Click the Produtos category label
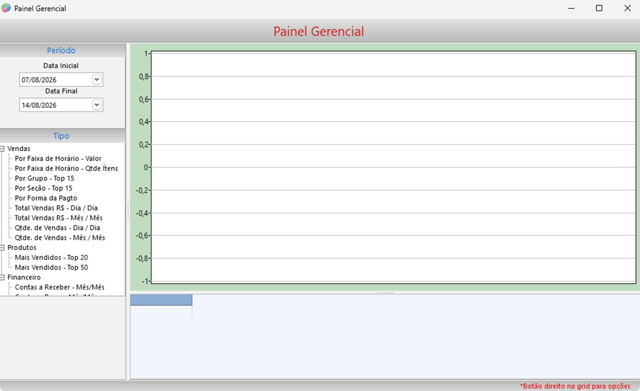Screen dimensions: 640x391 click(x=22, y=247)
